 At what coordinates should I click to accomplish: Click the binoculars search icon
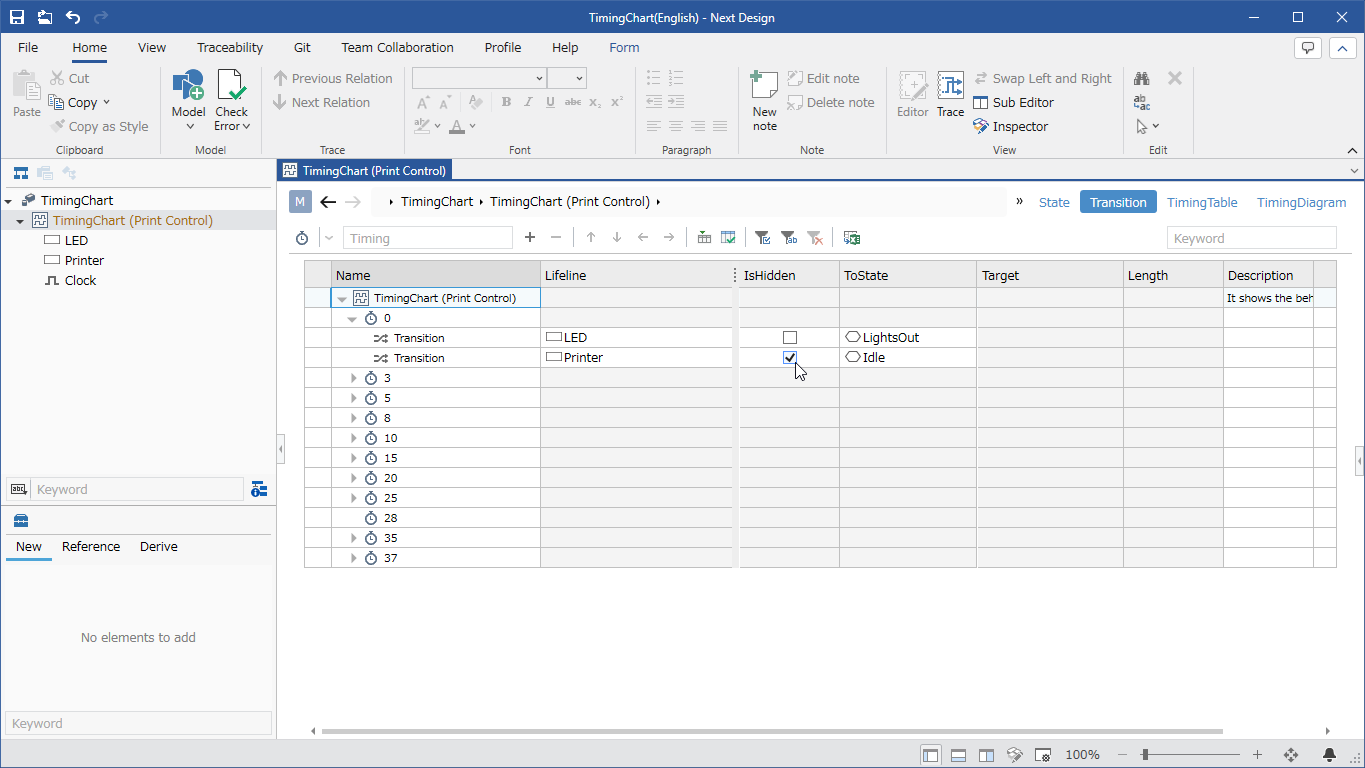pos(1142,78)
